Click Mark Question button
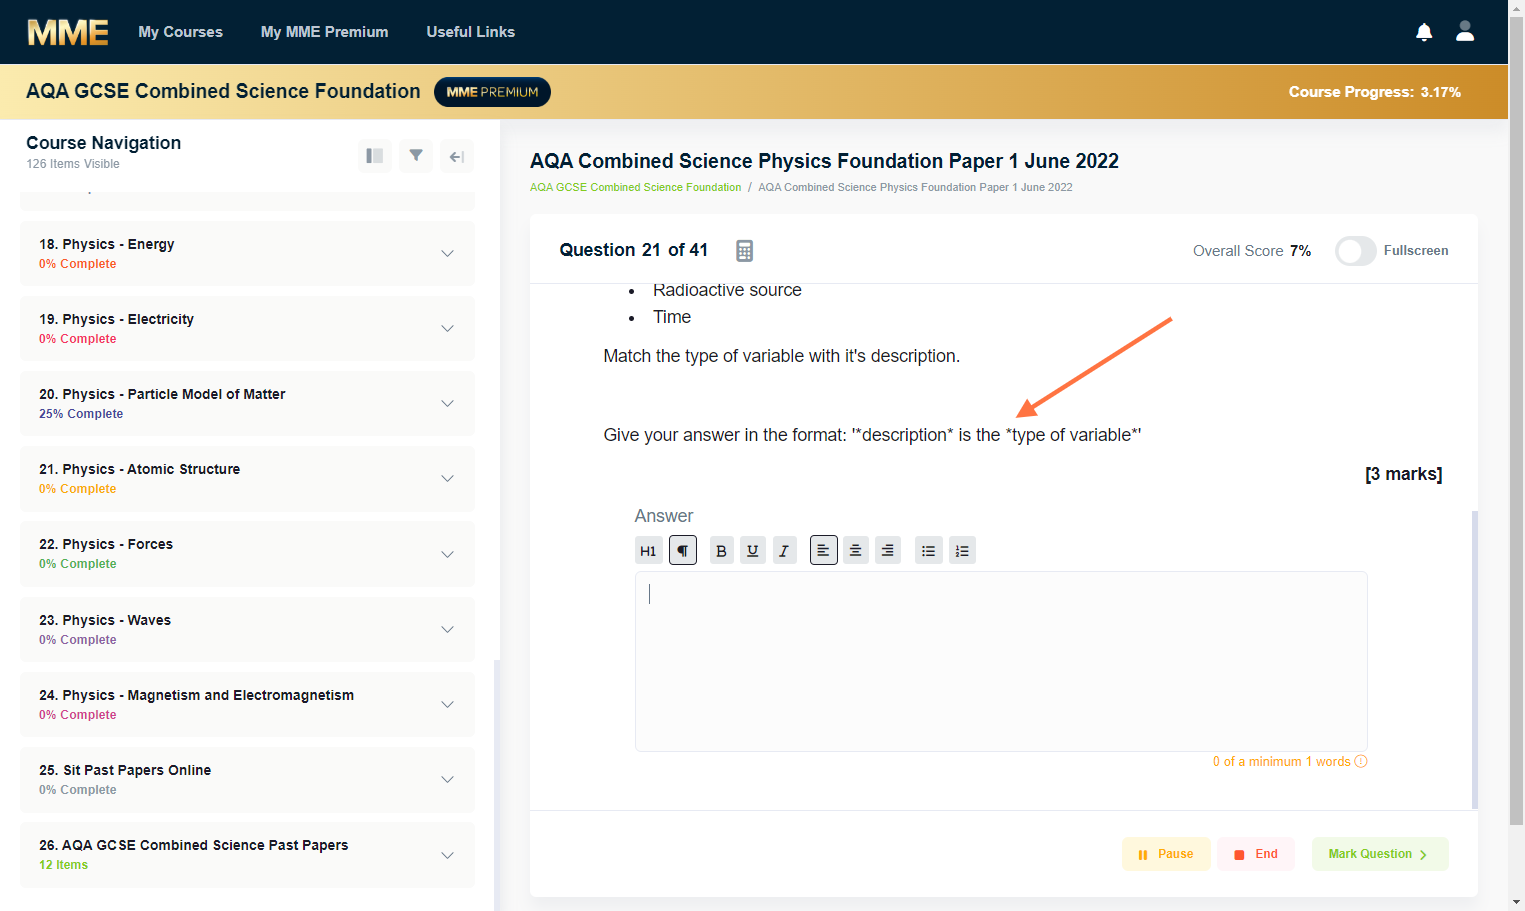Screen dimensions: 1525x911 click(1380, 854)
